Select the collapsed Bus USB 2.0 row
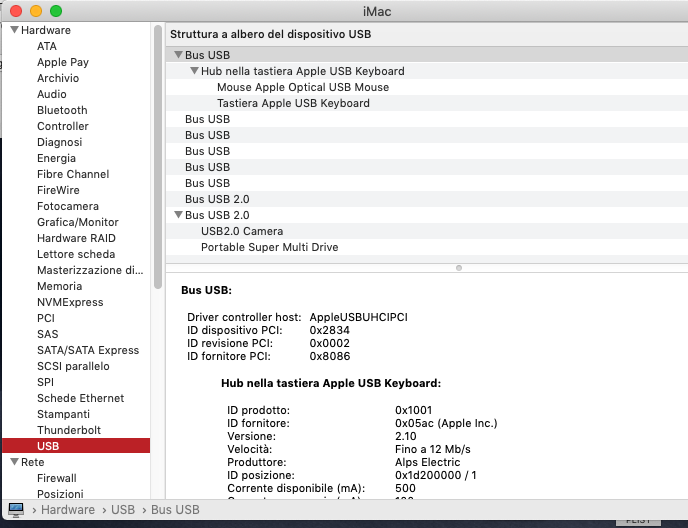The image size is (688, 528). coord(426,199)
